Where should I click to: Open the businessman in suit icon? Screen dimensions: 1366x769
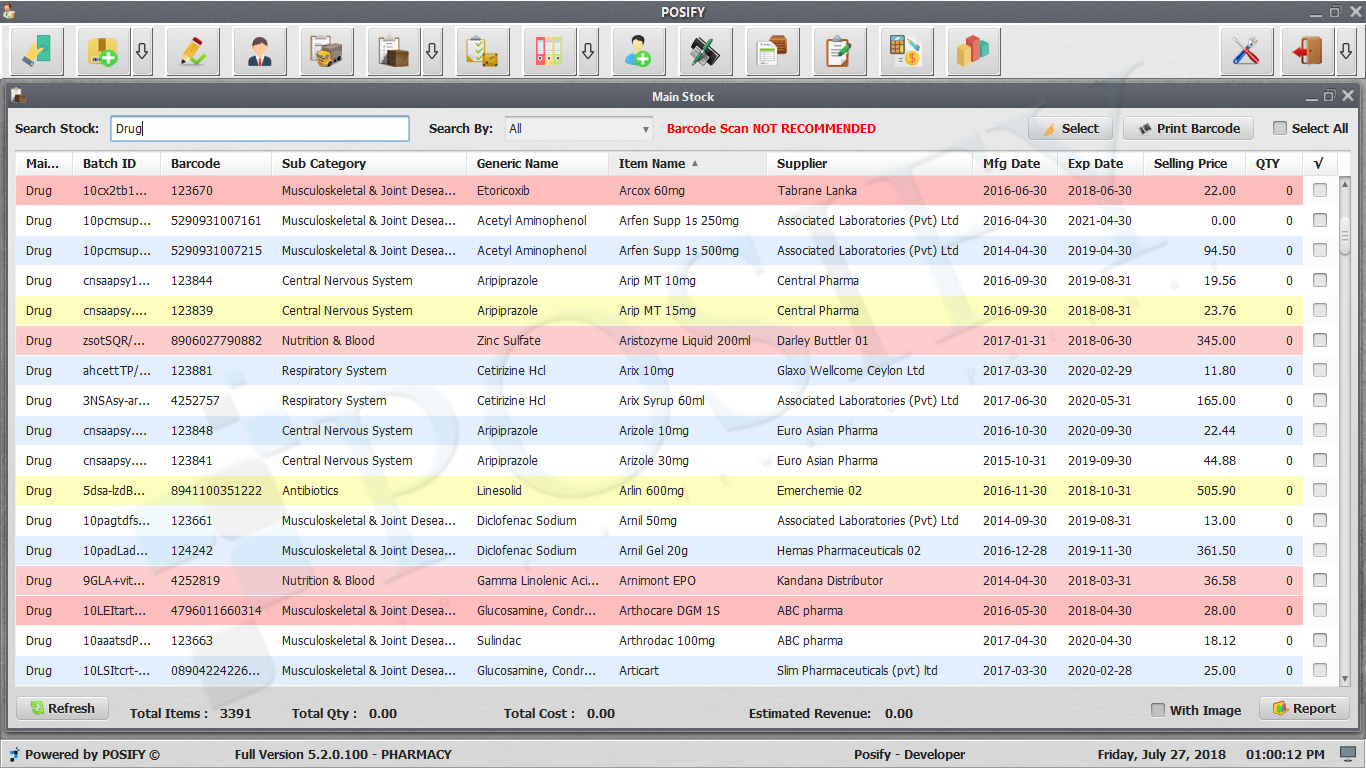coord(260,51)
